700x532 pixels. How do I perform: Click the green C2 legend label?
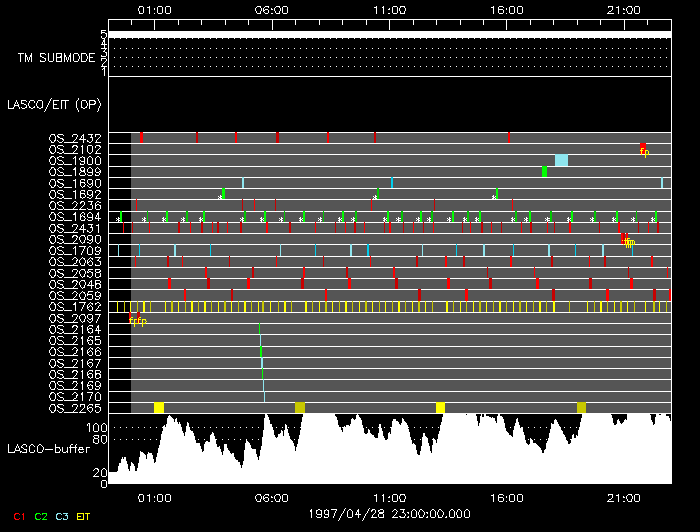[41, 515]
